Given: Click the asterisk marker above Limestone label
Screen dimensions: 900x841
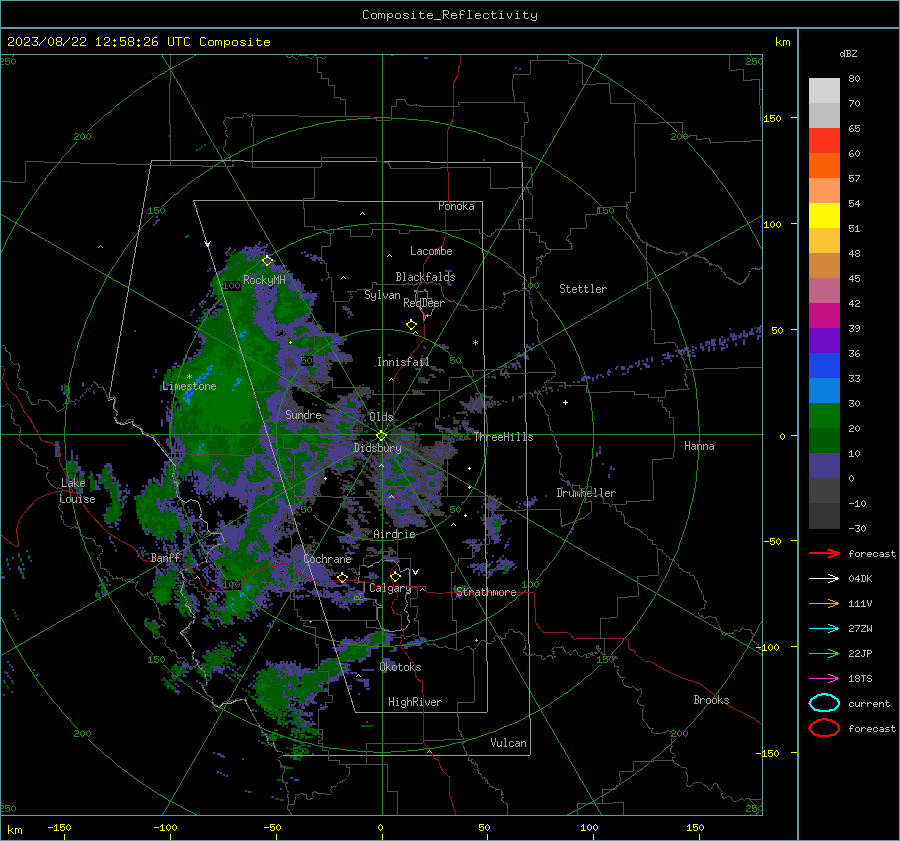Looking at the screenshot, I should tap(189, 377).
